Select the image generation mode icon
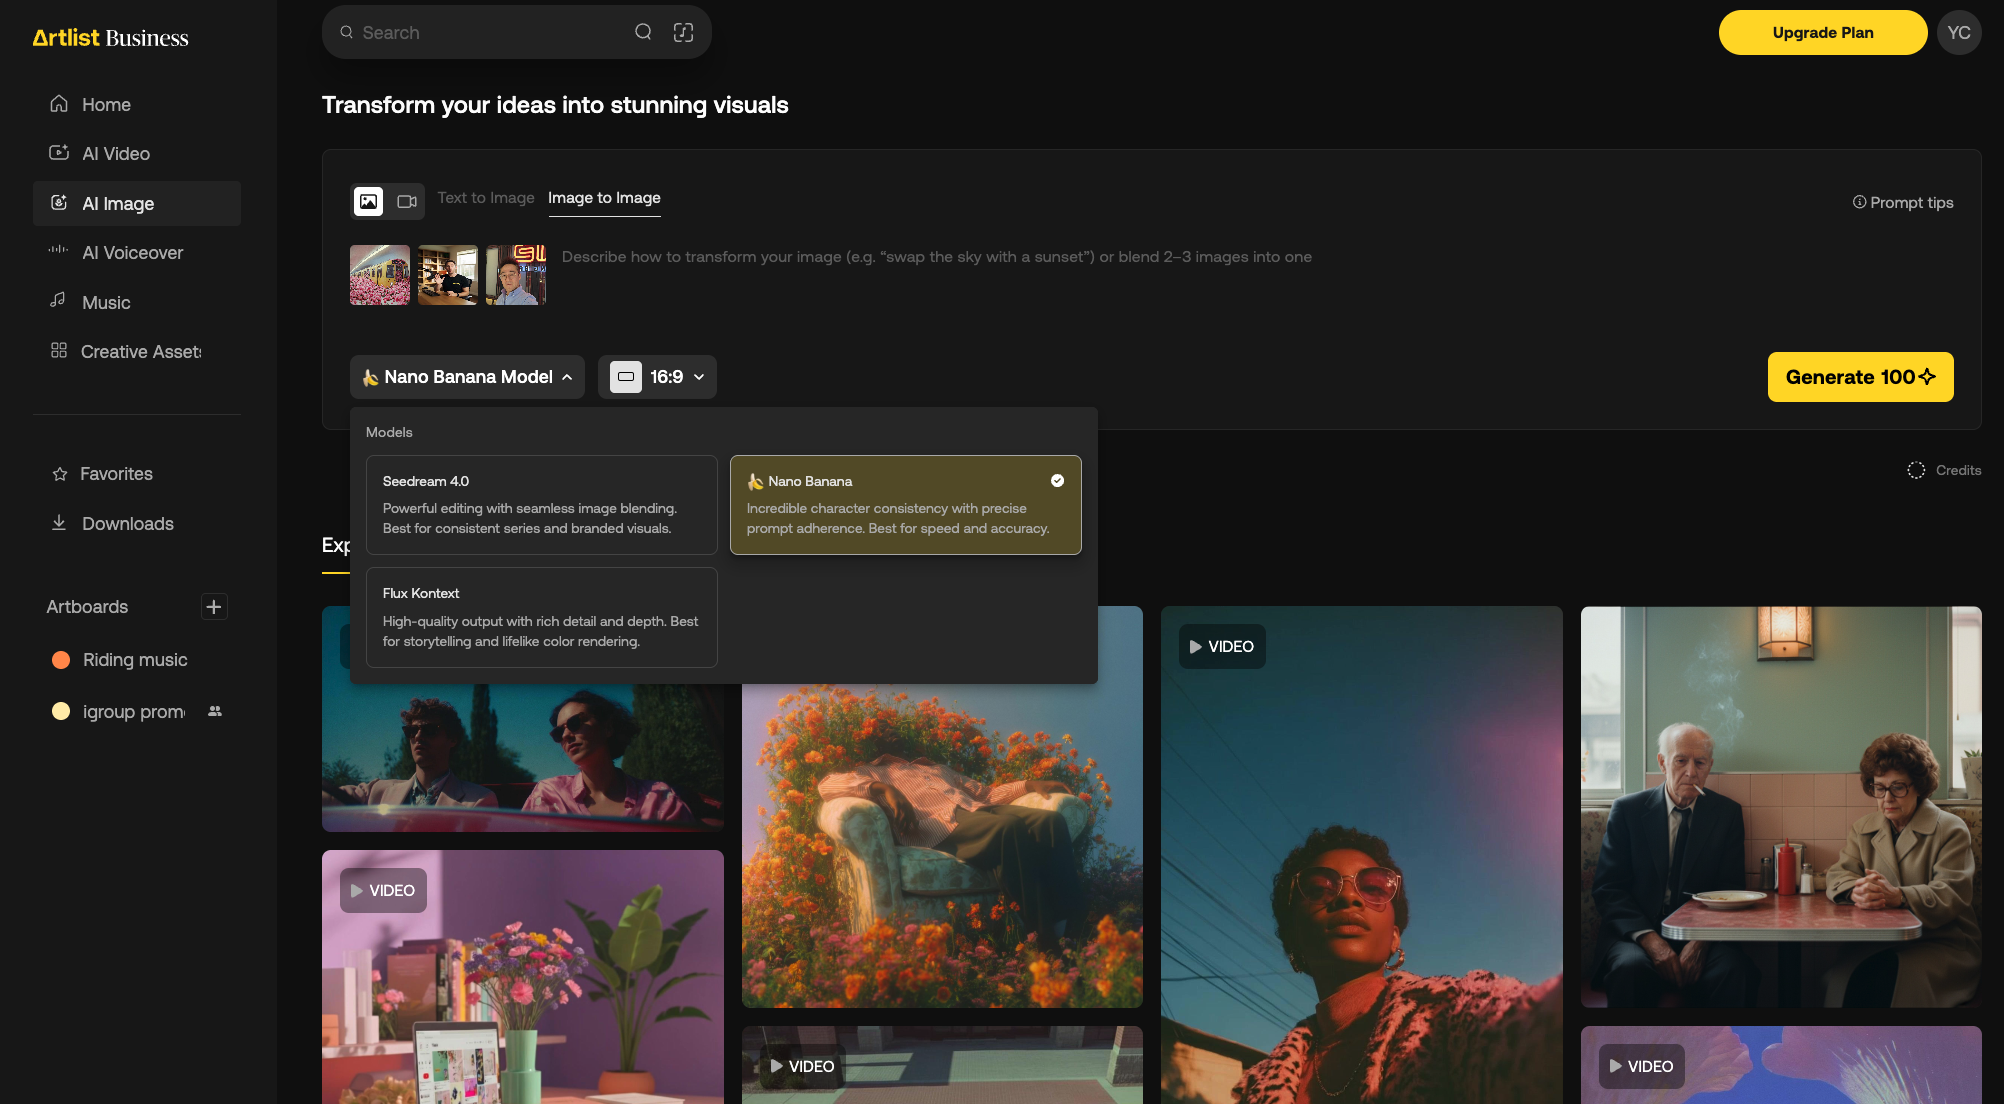Screen dimensions: 2004x1104 368,201
